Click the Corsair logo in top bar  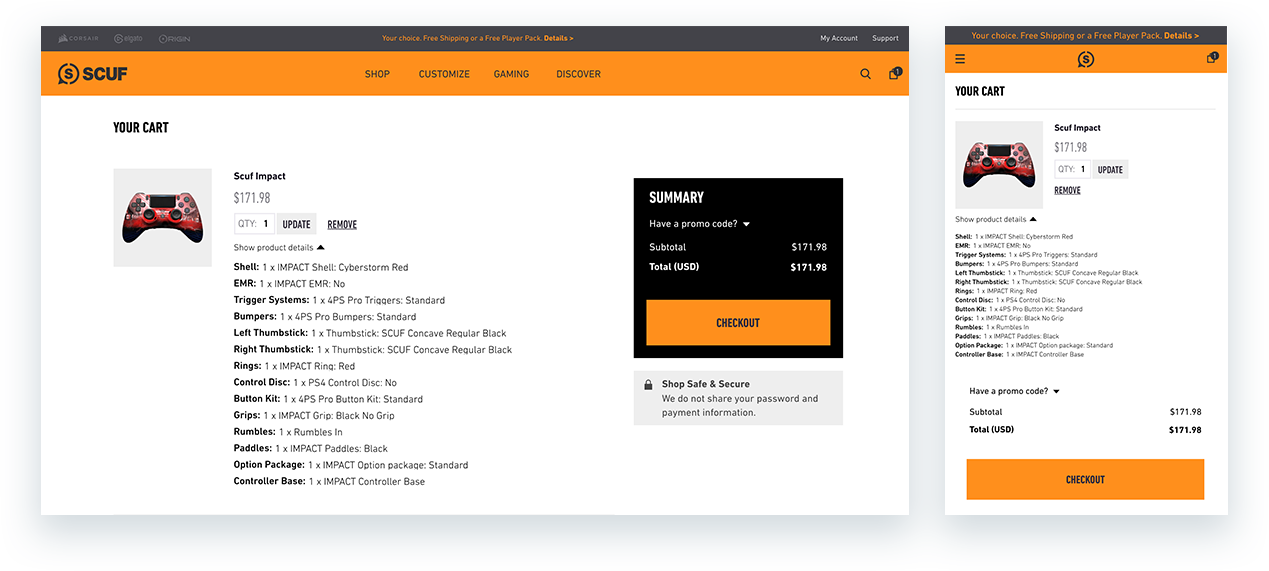(x=77, y=38)
